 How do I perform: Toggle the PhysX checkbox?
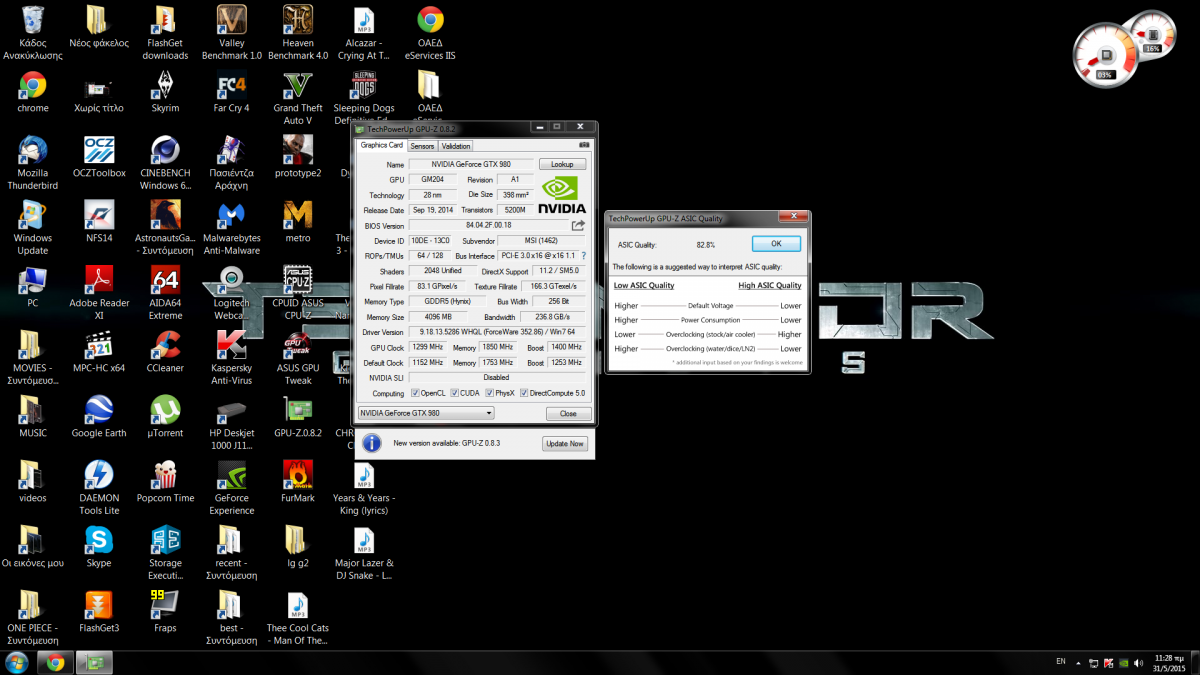click(489, 393)
